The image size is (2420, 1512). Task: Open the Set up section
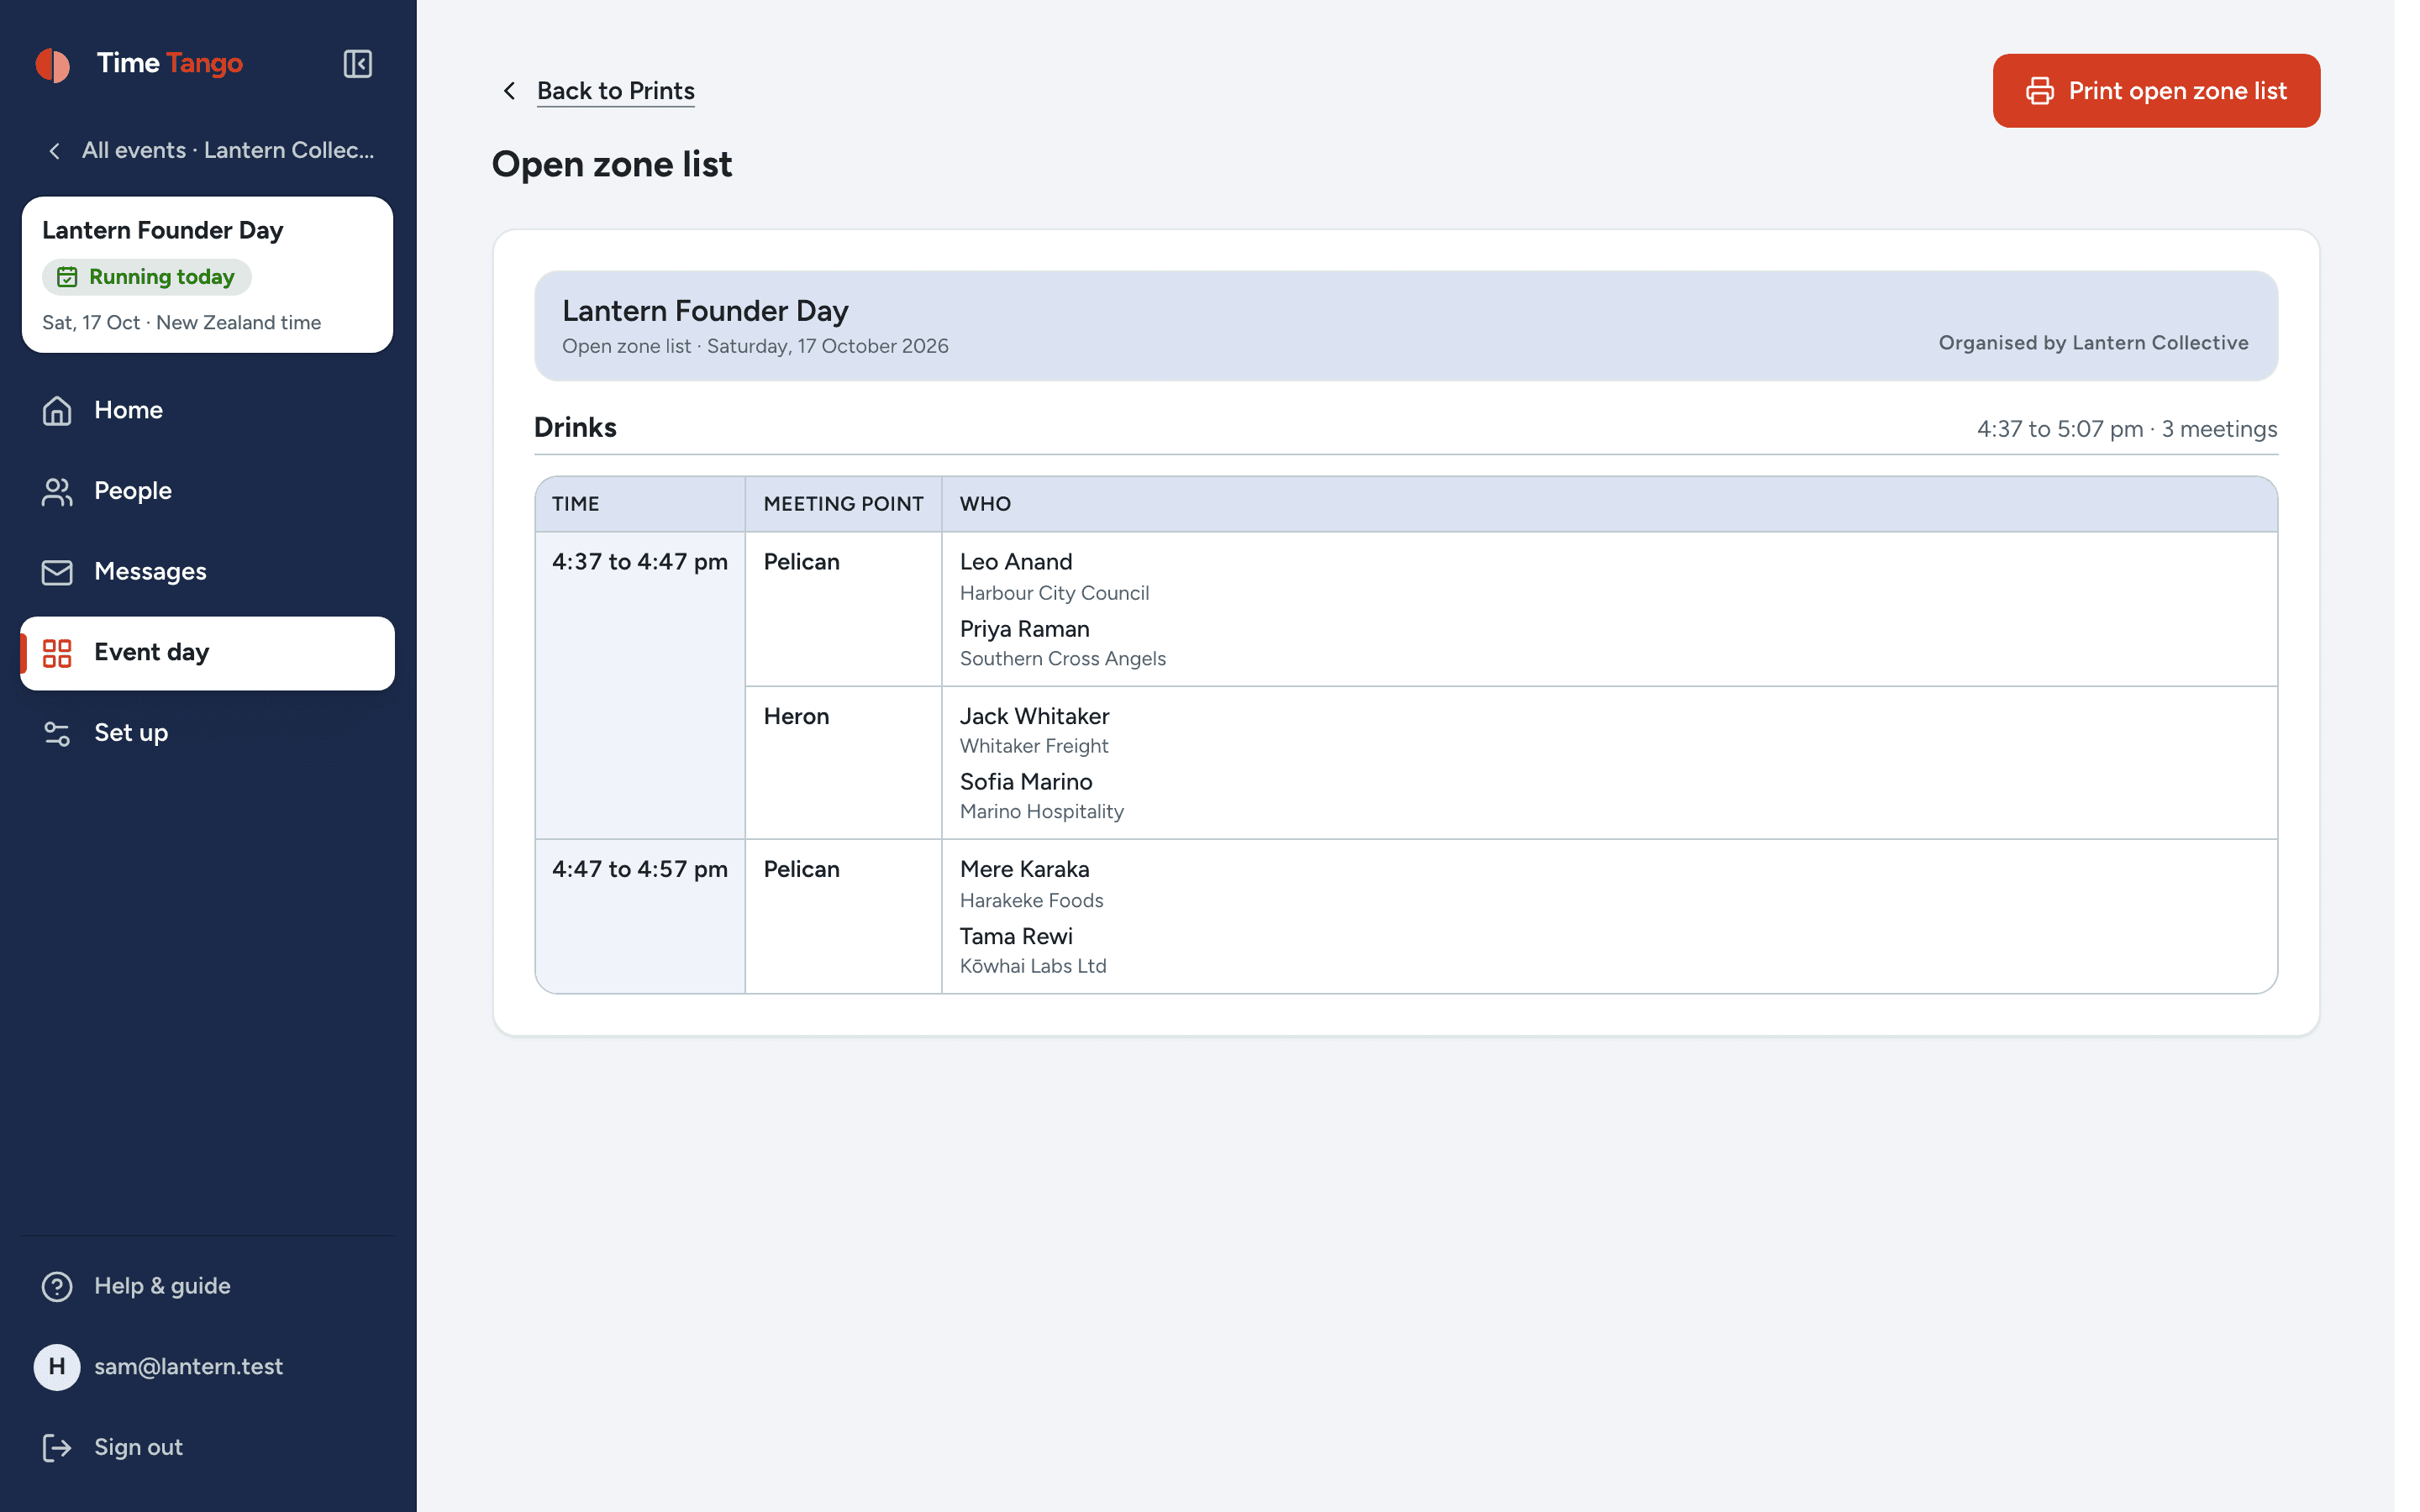pyautogui.click(x=207, y=733)
